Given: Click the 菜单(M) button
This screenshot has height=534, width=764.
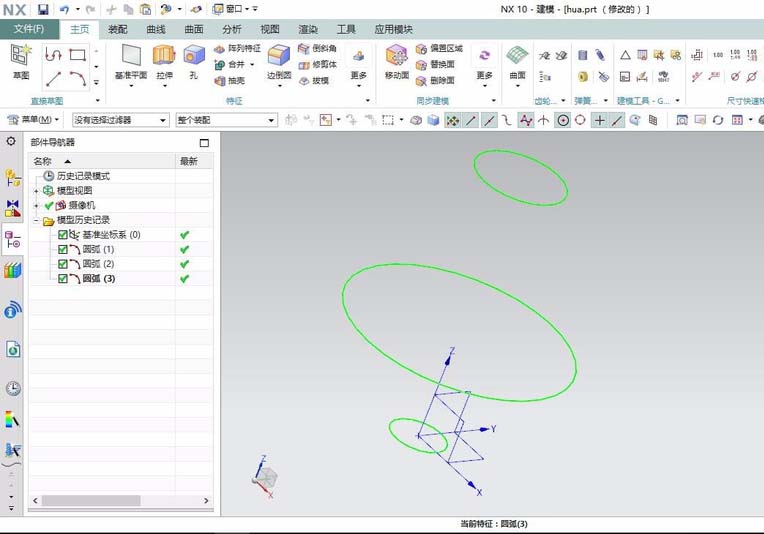Looking at the screenshot, I should pyautogui.click(x=33, y=120).
